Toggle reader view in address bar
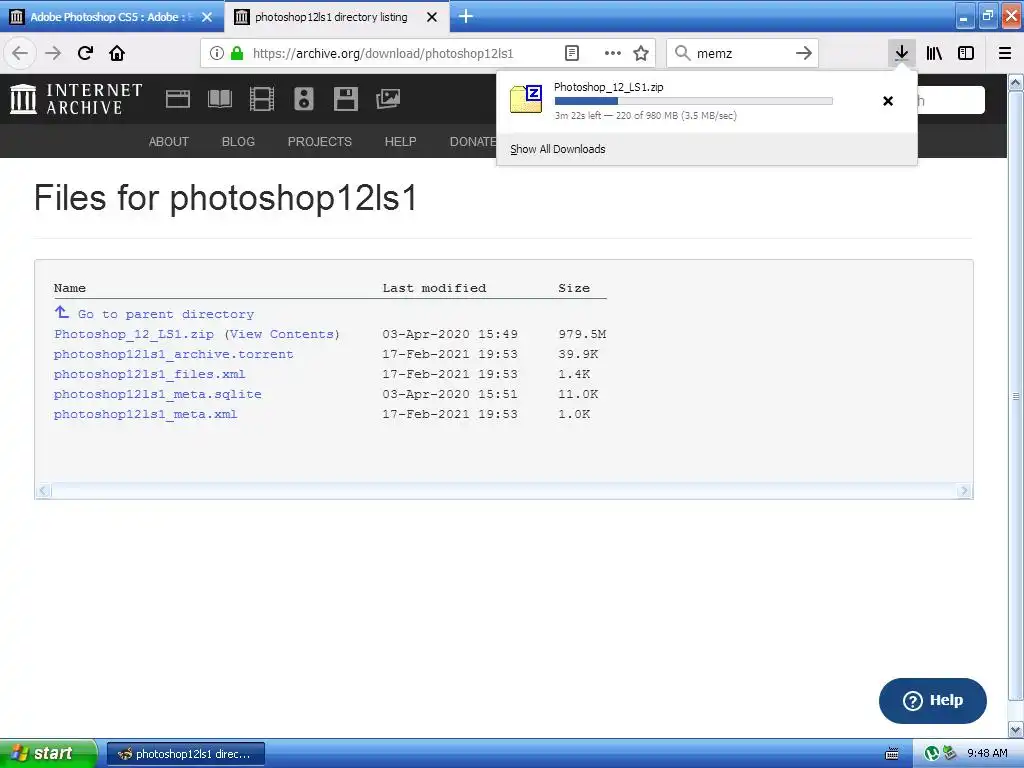Image resolution: width=1024 pixels, height=768 pixels. point(571,54)
